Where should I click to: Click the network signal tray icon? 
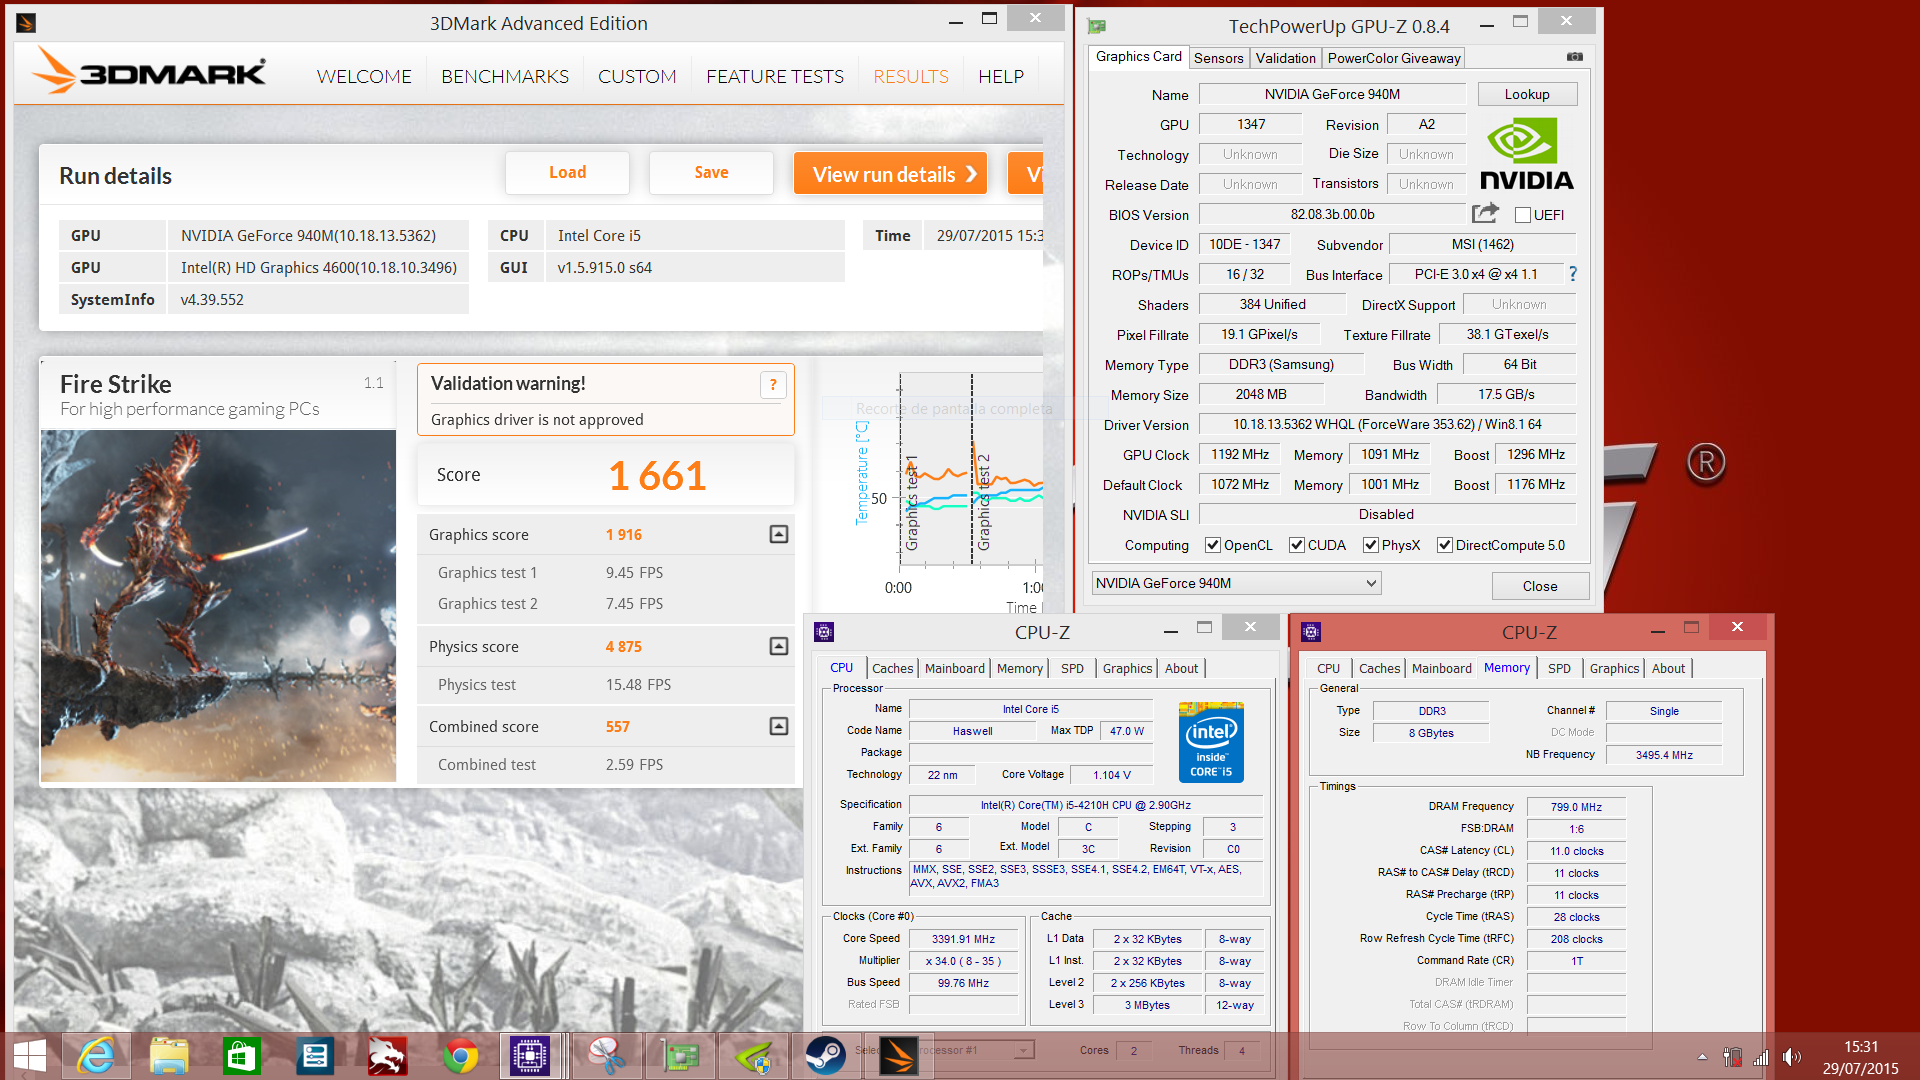[x=1761, y=1057]
